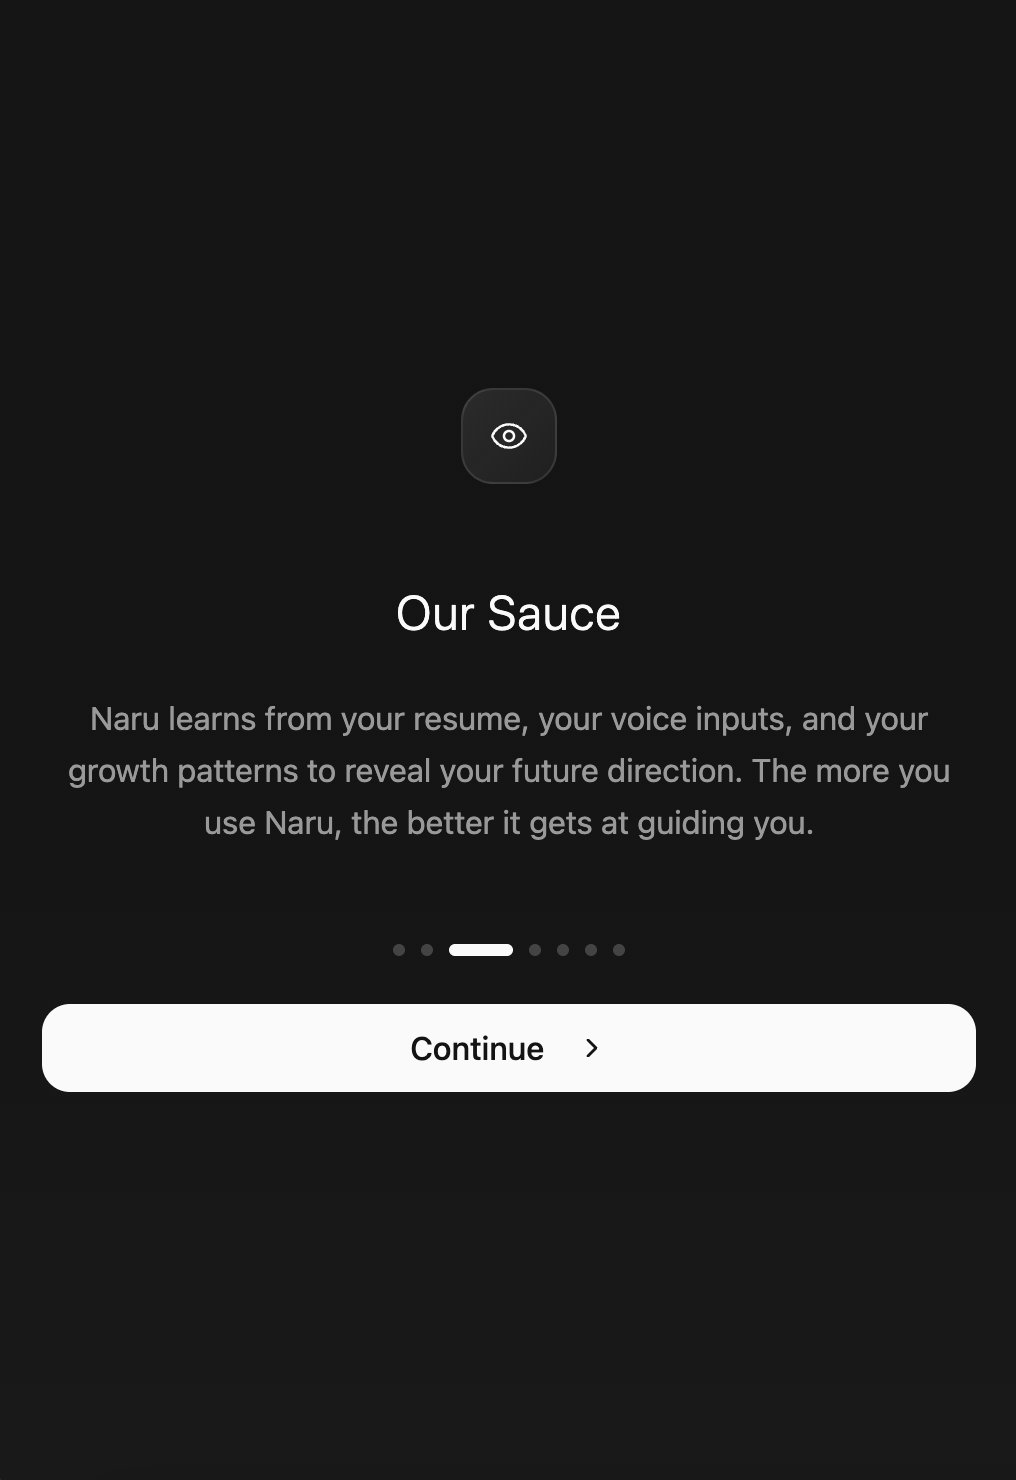Open the last onboarding page dot
1016x1480 pixels.
[x=619, y=950]
